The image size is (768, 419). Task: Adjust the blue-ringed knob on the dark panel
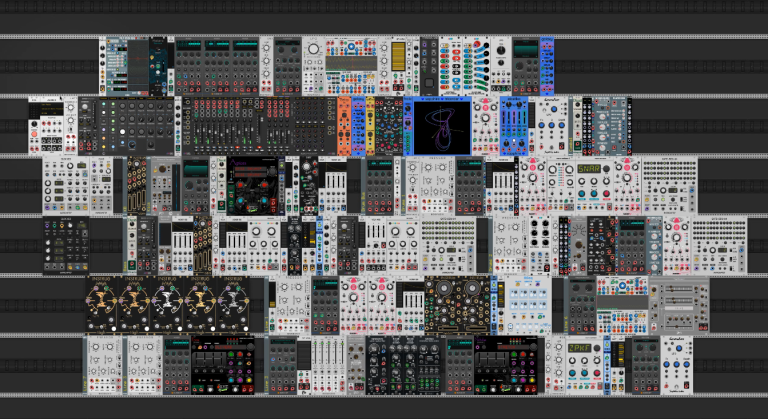coord(131,145)
